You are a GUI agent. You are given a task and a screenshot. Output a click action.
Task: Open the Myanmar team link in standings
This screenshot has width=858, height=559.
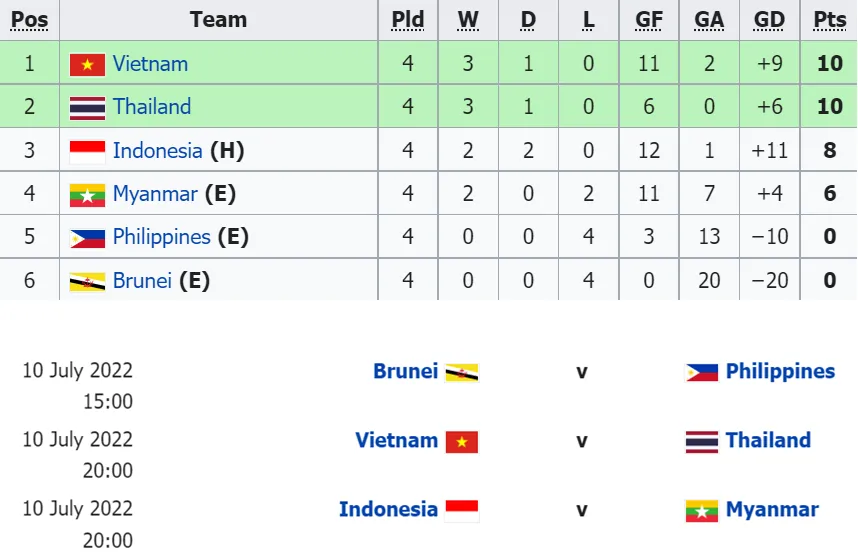(x=155, y=194)
